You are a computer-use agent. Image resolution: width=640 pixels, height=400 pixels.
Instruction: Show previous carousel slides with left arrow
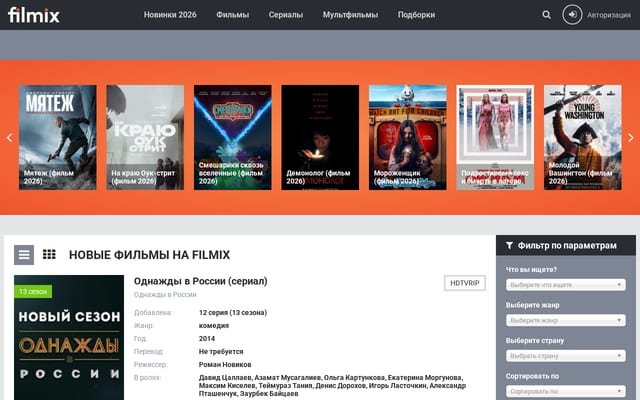coord(9,138)
